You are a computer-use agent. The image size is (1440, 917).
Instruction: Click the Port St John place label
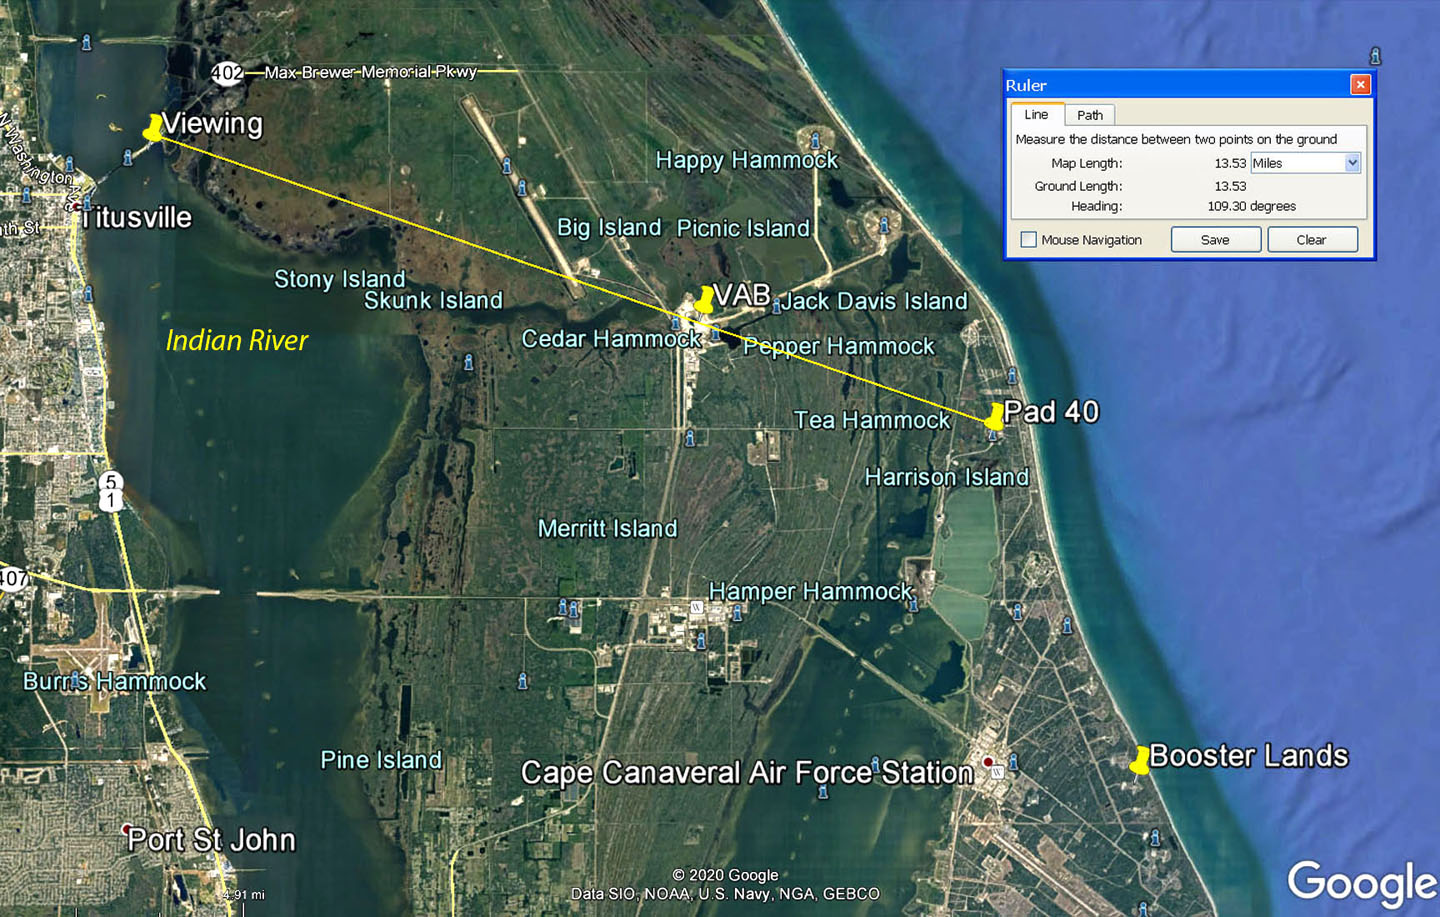[x=211, y=840]
